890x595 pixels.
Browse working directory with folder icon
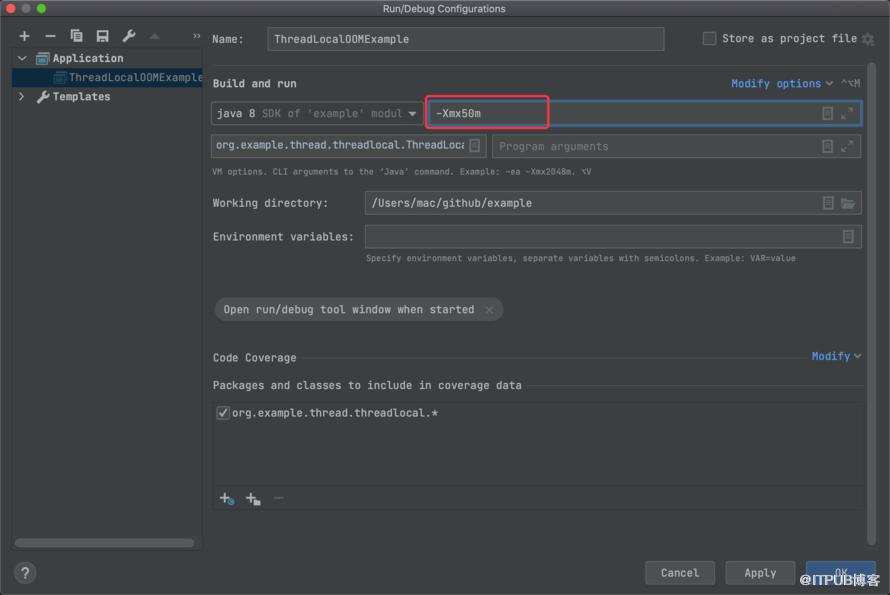tap(848, 203)
